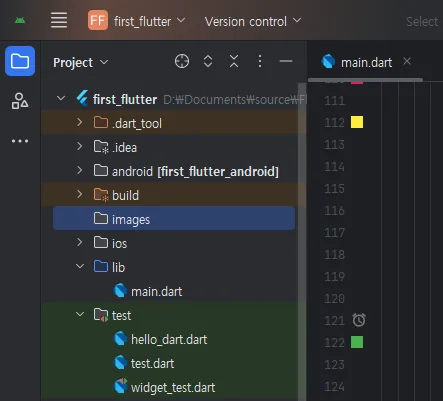
Task: Click the green color swatch on line 122
Action: tap(357, 342)
